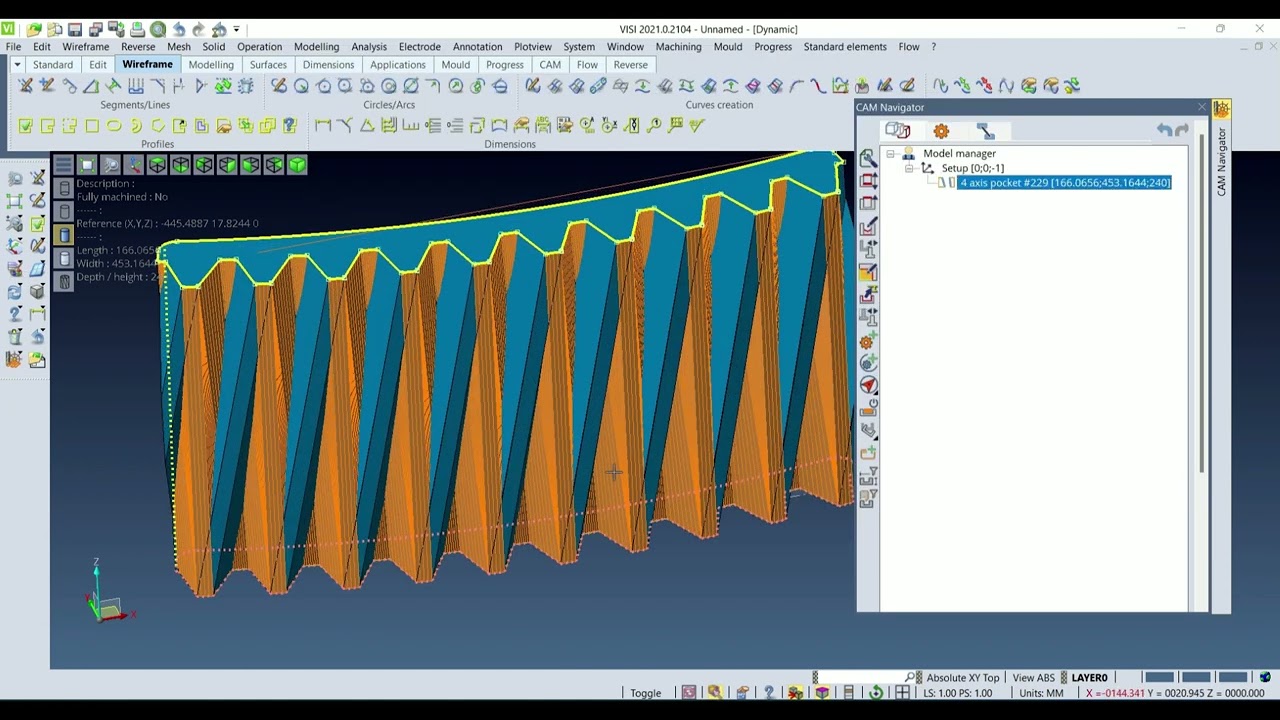Click the fit-to-window view icon
This screenshot has width=1280, height=720.
[87, 165]
